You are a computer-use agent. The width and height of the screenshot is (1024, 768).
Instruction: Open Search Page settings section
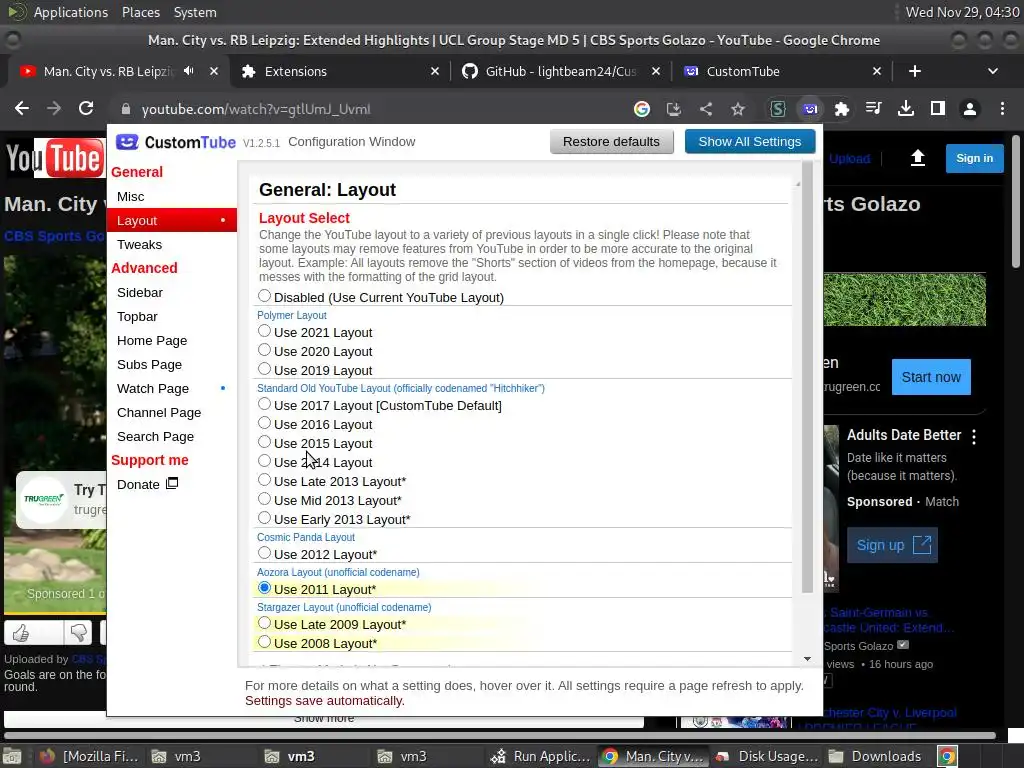155,437
